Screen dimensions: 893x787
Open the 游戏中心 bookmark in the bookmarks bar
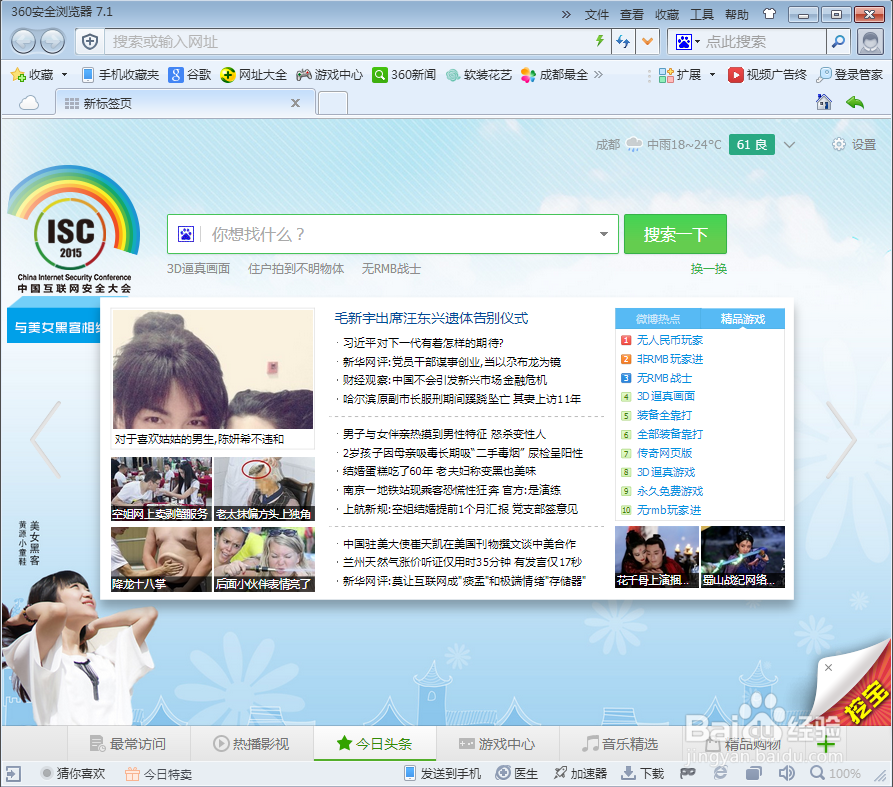click(x=329, y=75)
